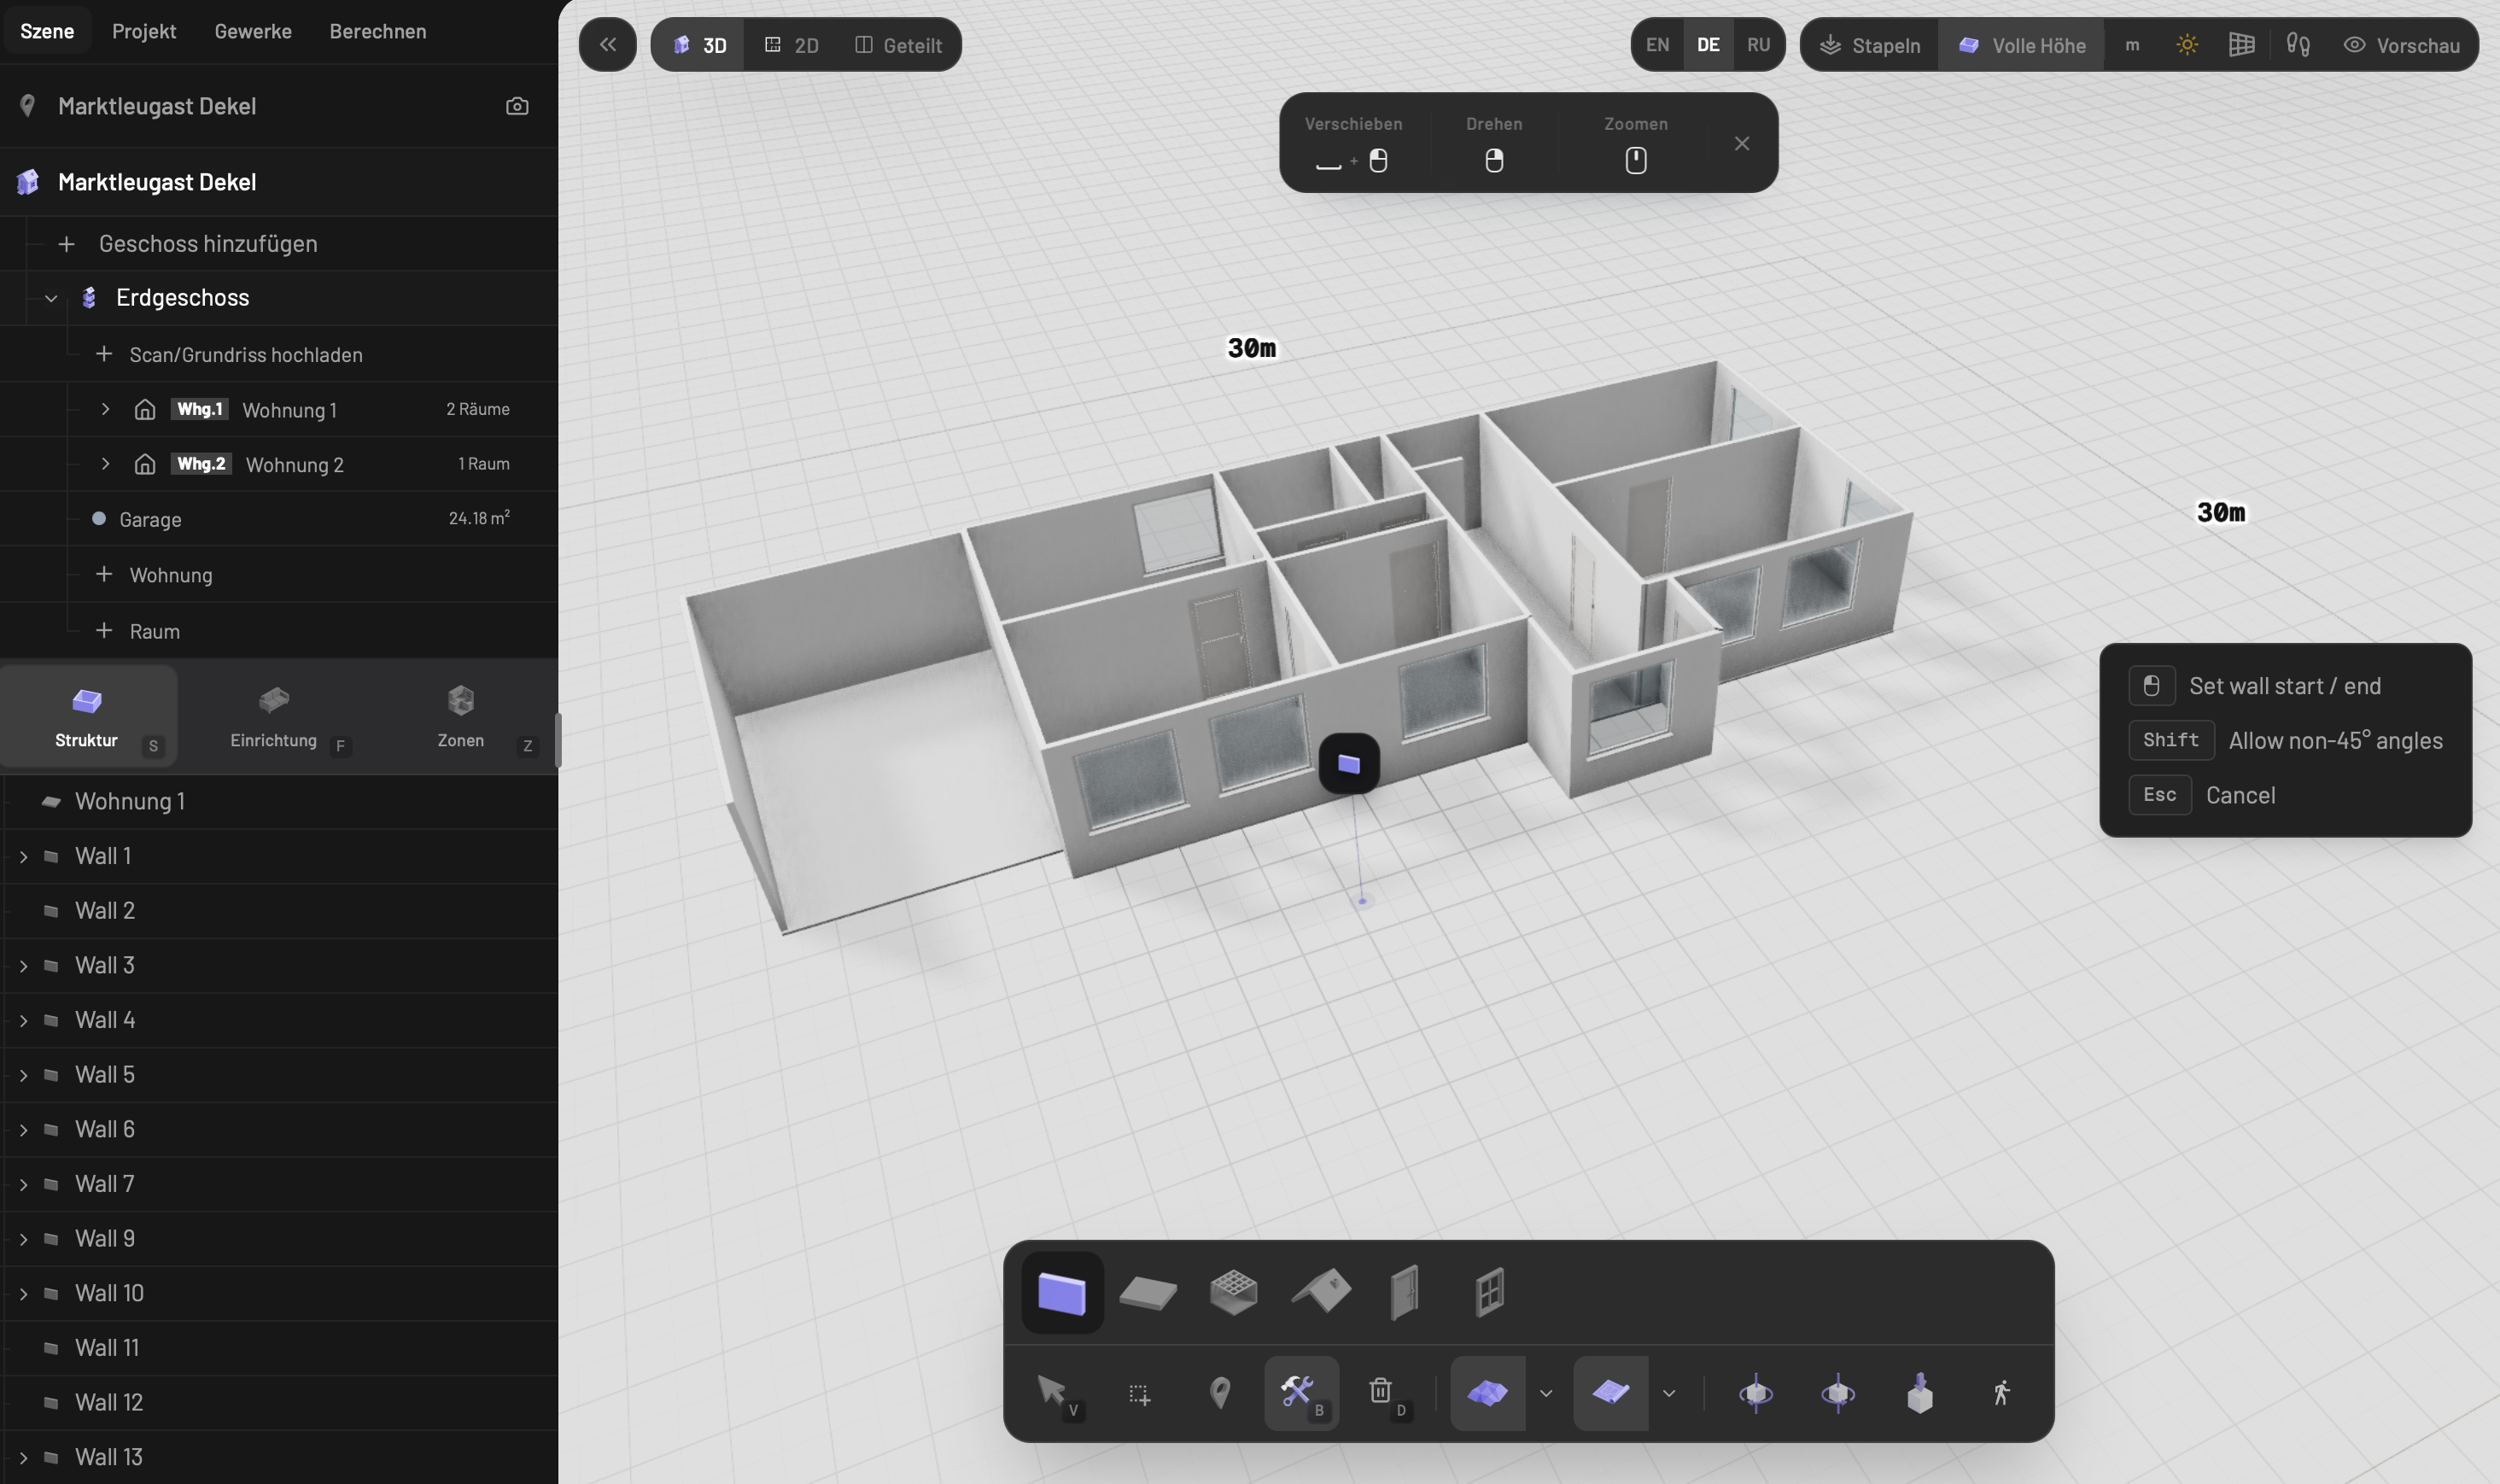The image size is (2500, 1484).
Task: Switch to Zonen panel tab
Action: click(x=461, y=716)
